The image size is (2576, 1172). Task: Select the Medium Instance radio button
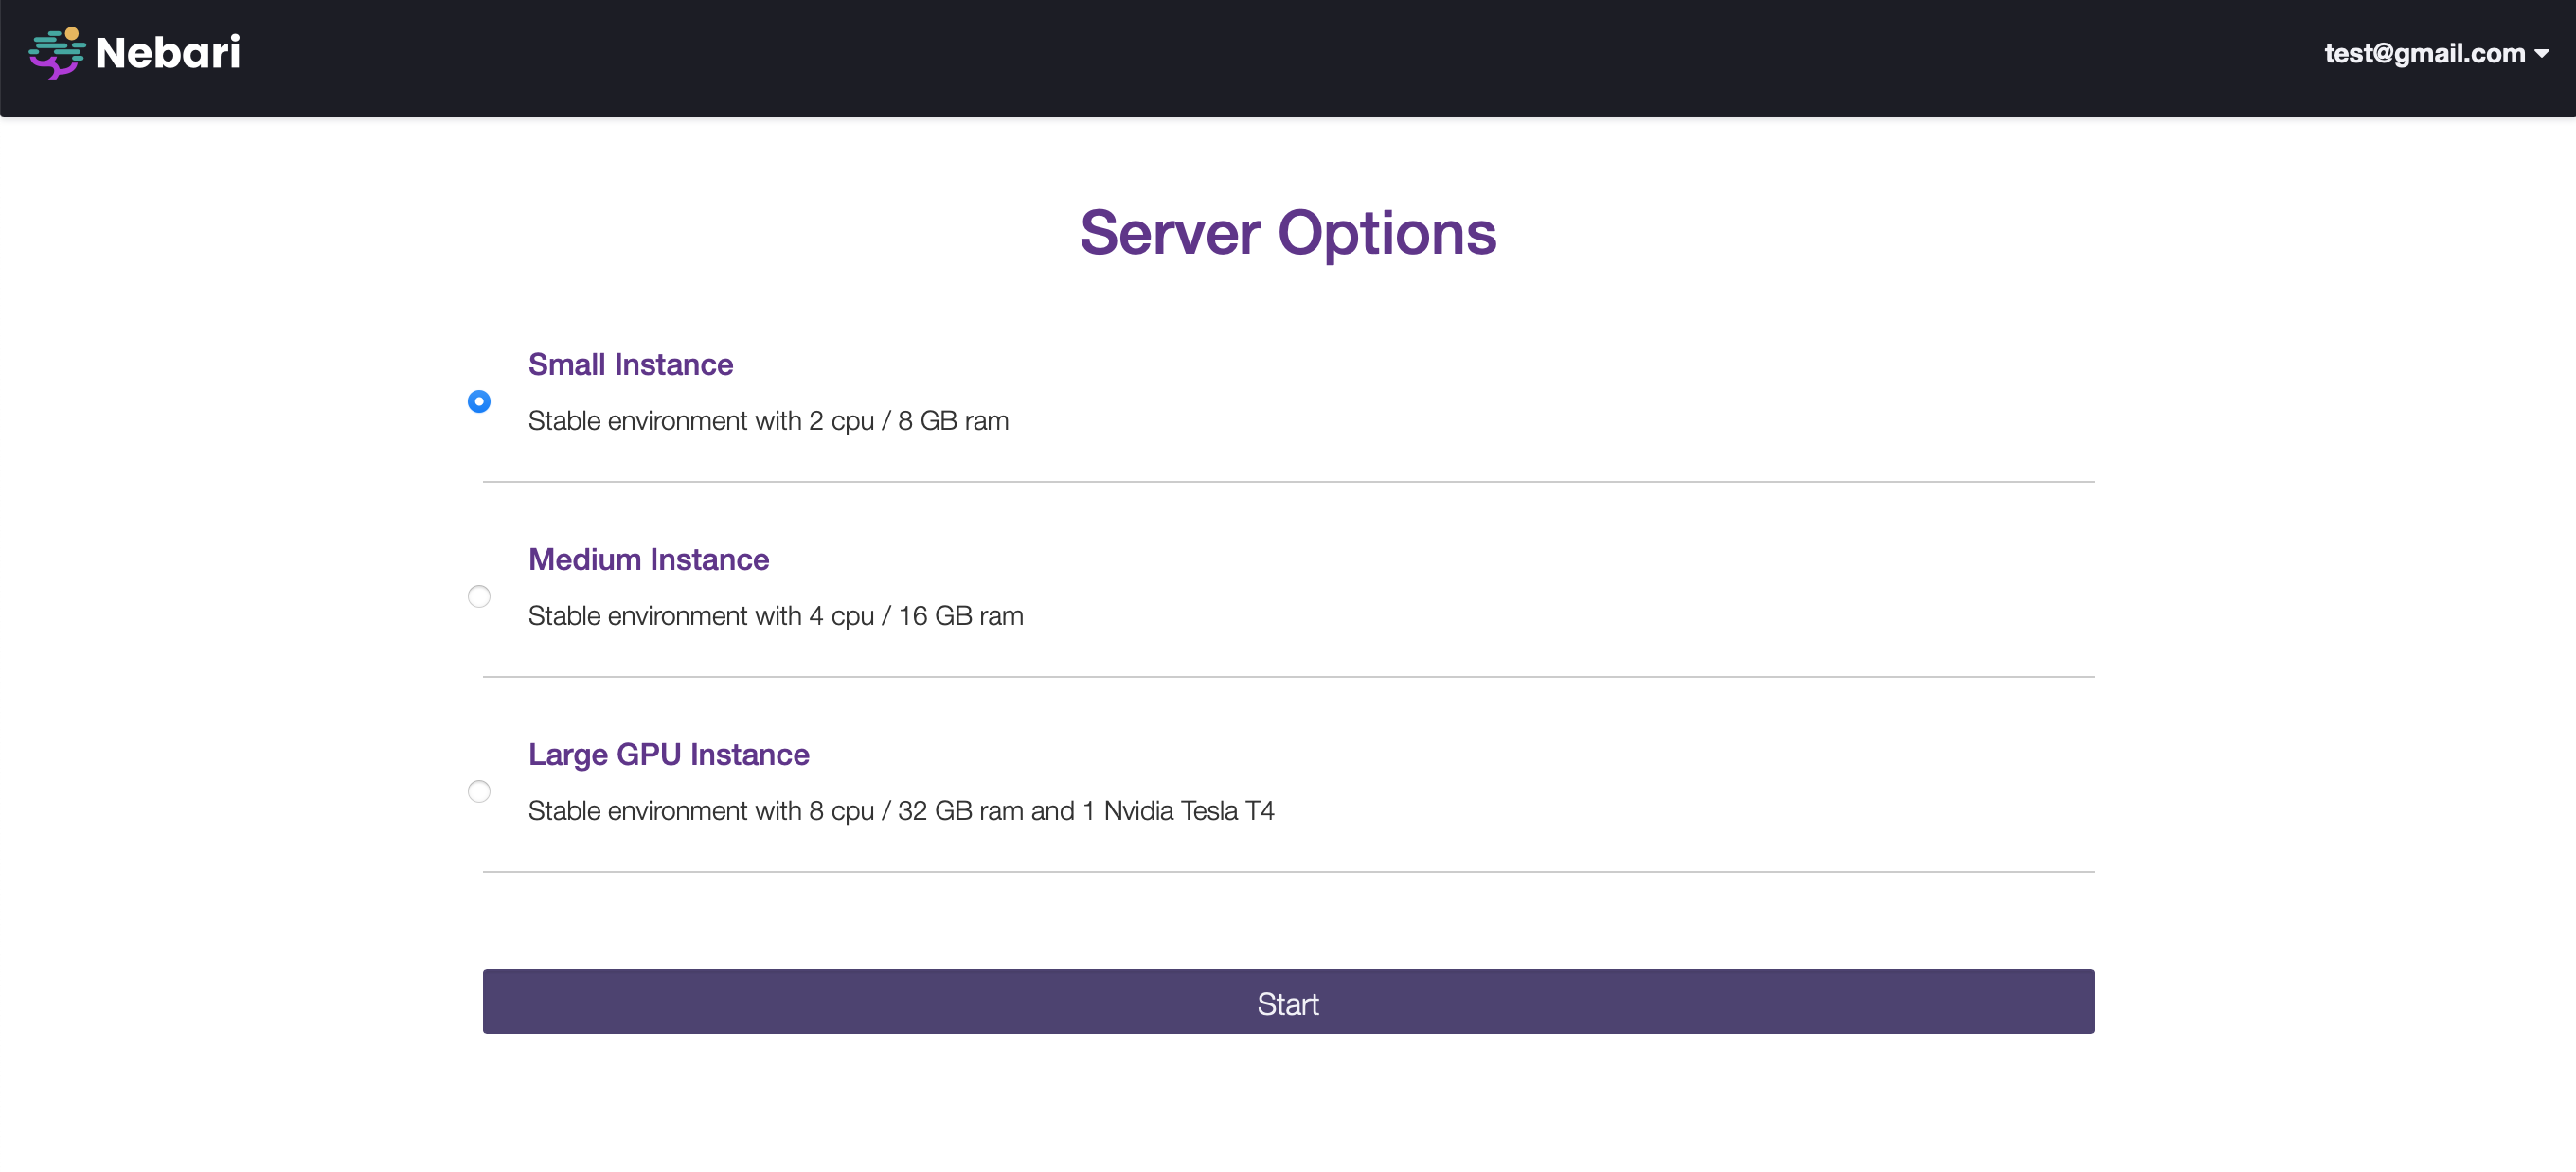(479, 596)
